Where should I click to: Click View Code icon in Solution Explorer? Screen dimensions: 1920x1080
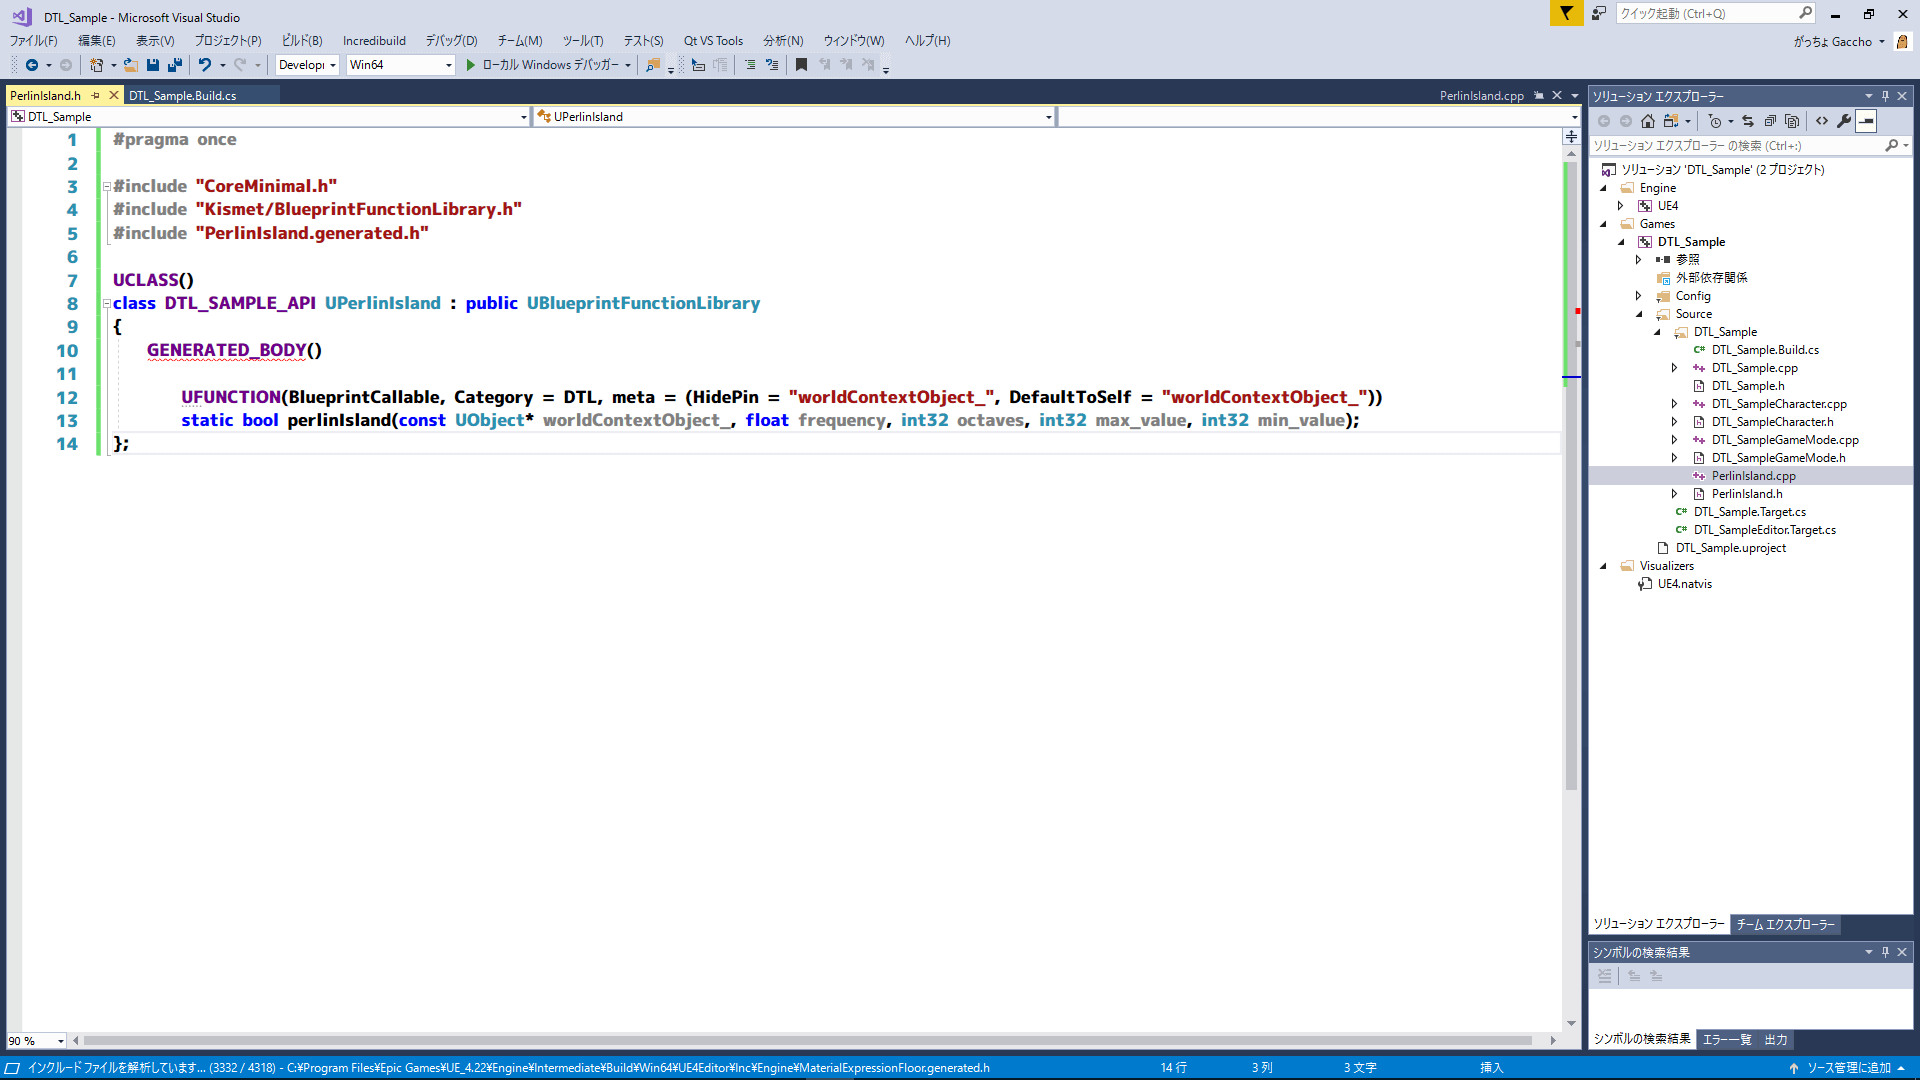click(1822, 121)
